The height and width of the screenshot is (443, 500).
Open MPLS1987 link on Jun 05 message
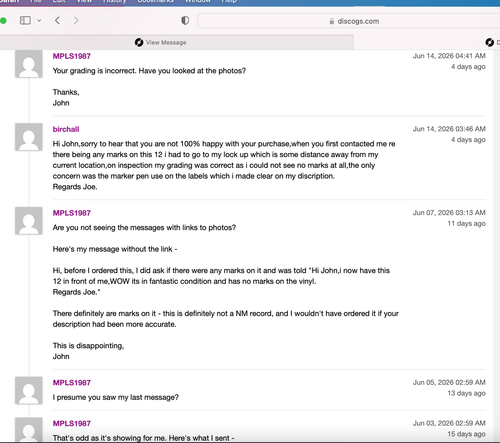(72, 382)
